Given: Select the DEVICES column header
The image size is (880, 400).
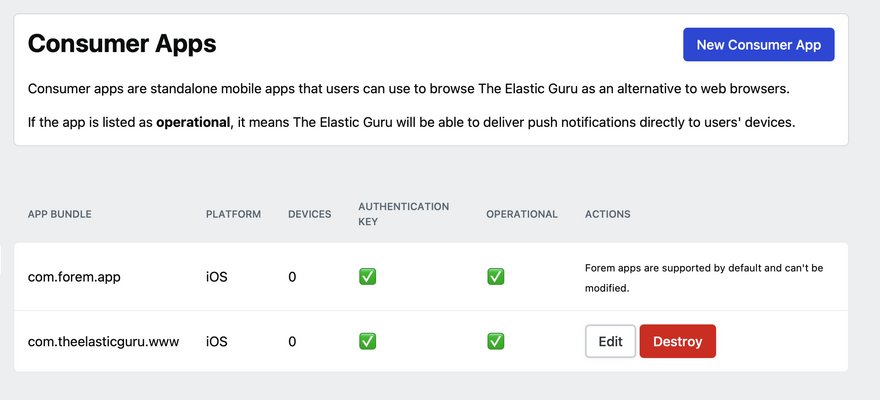Looking at the screenshot, I should pos(310,214).
